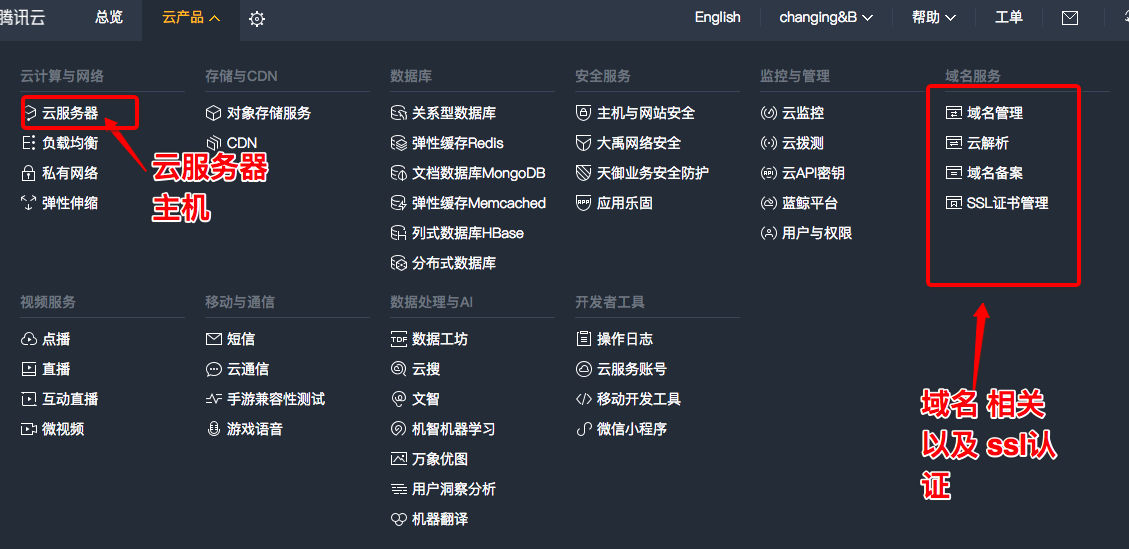Click the 万象优图 image icon

tap(398, 459)
